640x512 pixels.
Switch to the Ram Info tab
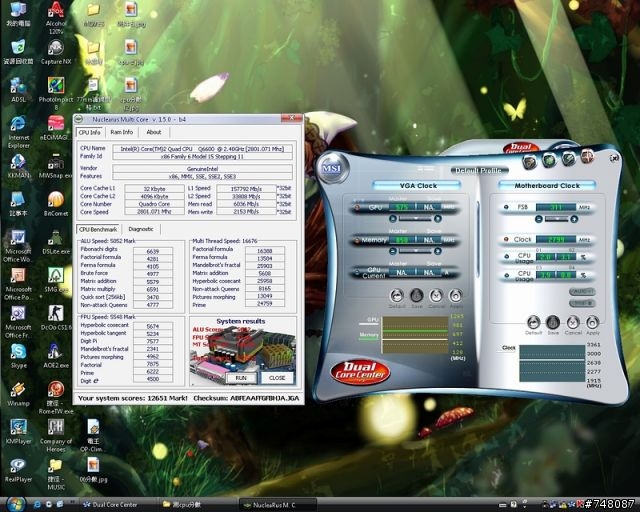122,132
